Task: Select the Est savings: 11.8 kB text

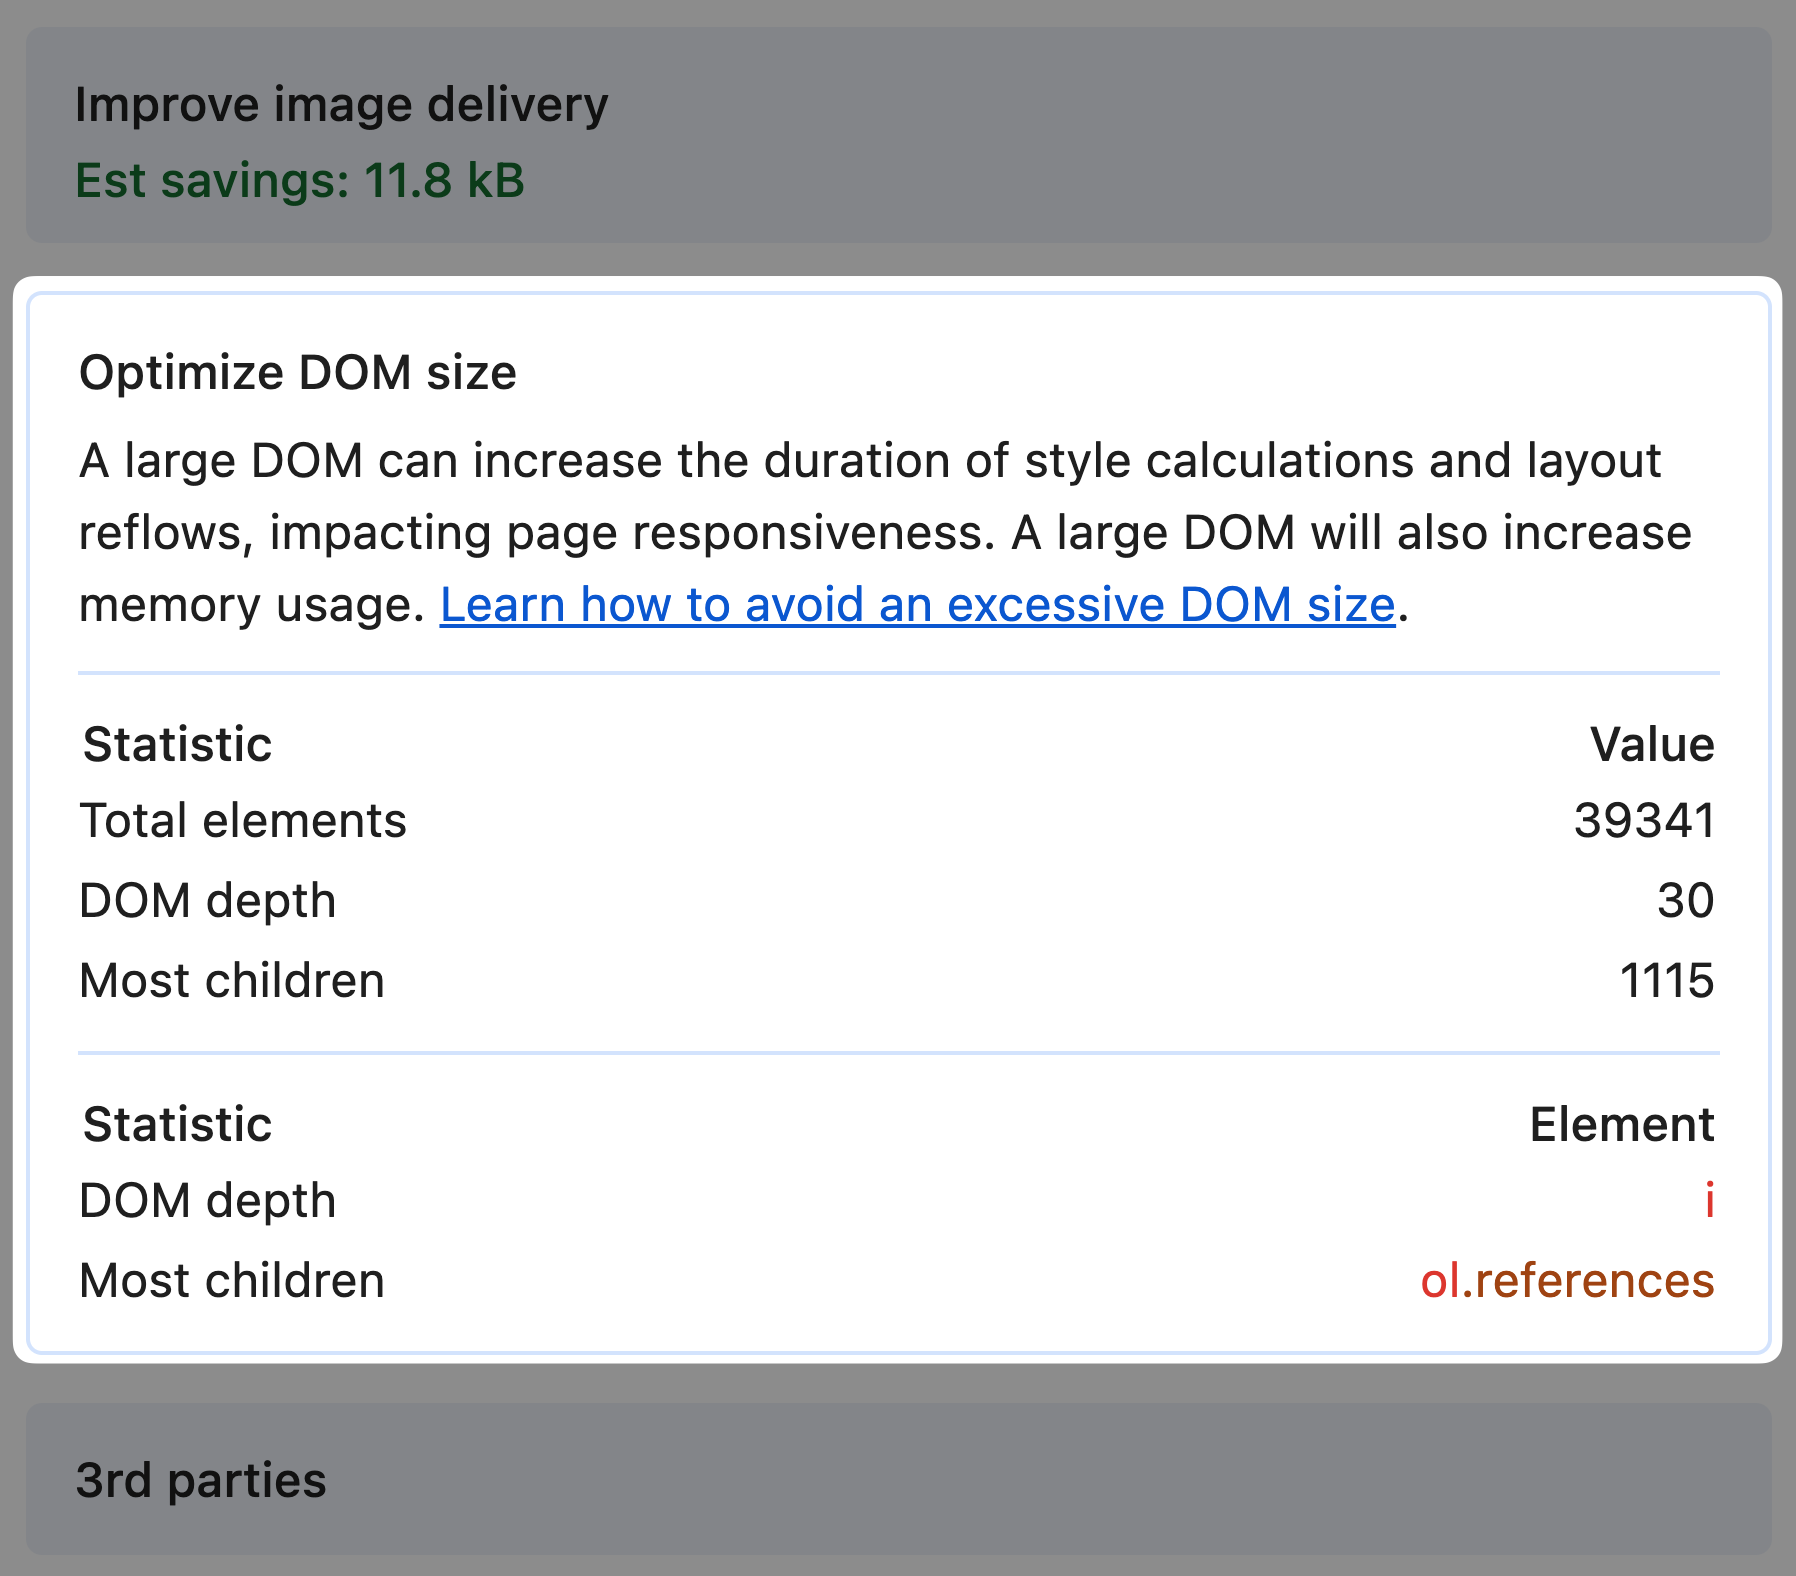Action: click(300, 181)
